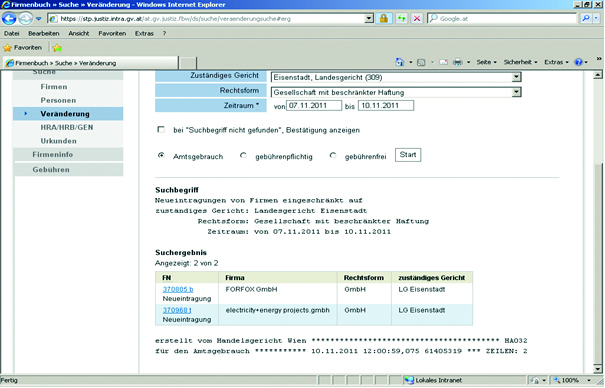605x388 pixels.
Task: Click the Zeitraum 'bis' date field
Action: [386, 106]
